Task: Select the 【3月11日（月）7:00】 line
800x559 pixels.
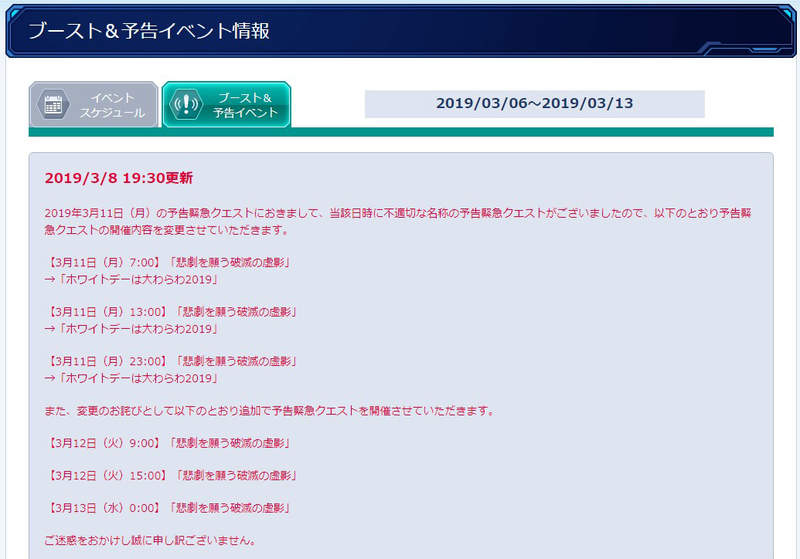Action: (169, 263)
